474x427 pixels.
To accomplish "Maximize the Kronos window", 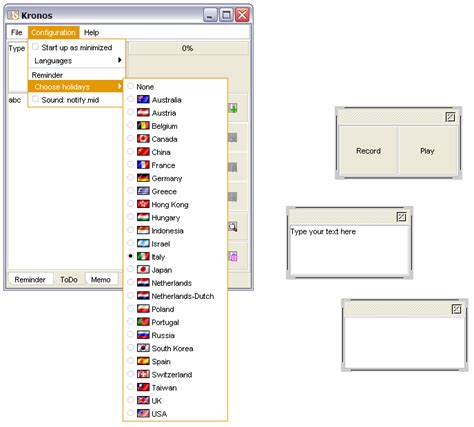I will [226, 15].
